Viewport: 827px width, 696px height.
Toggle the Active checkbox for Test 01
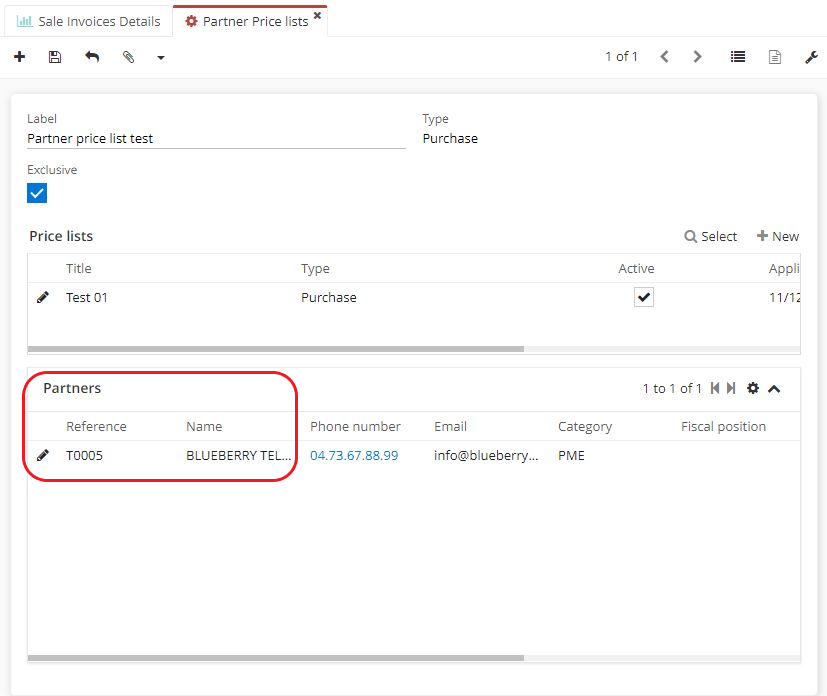click(x=643, y=297)
